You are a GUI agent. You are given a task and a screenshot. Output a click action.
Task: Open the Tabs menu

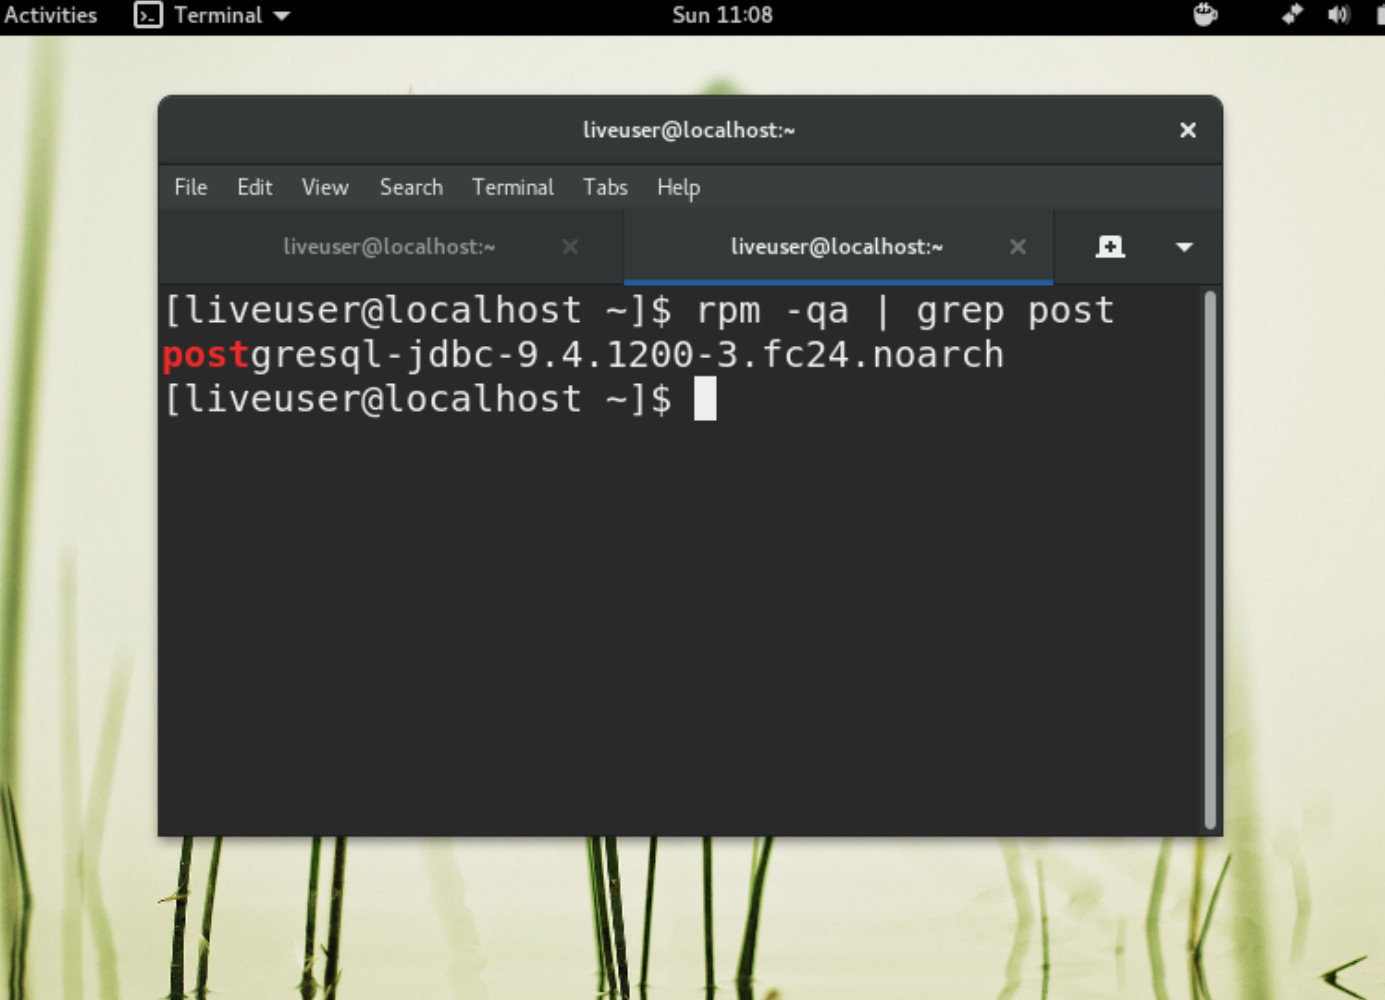click(x=604, y=187)
